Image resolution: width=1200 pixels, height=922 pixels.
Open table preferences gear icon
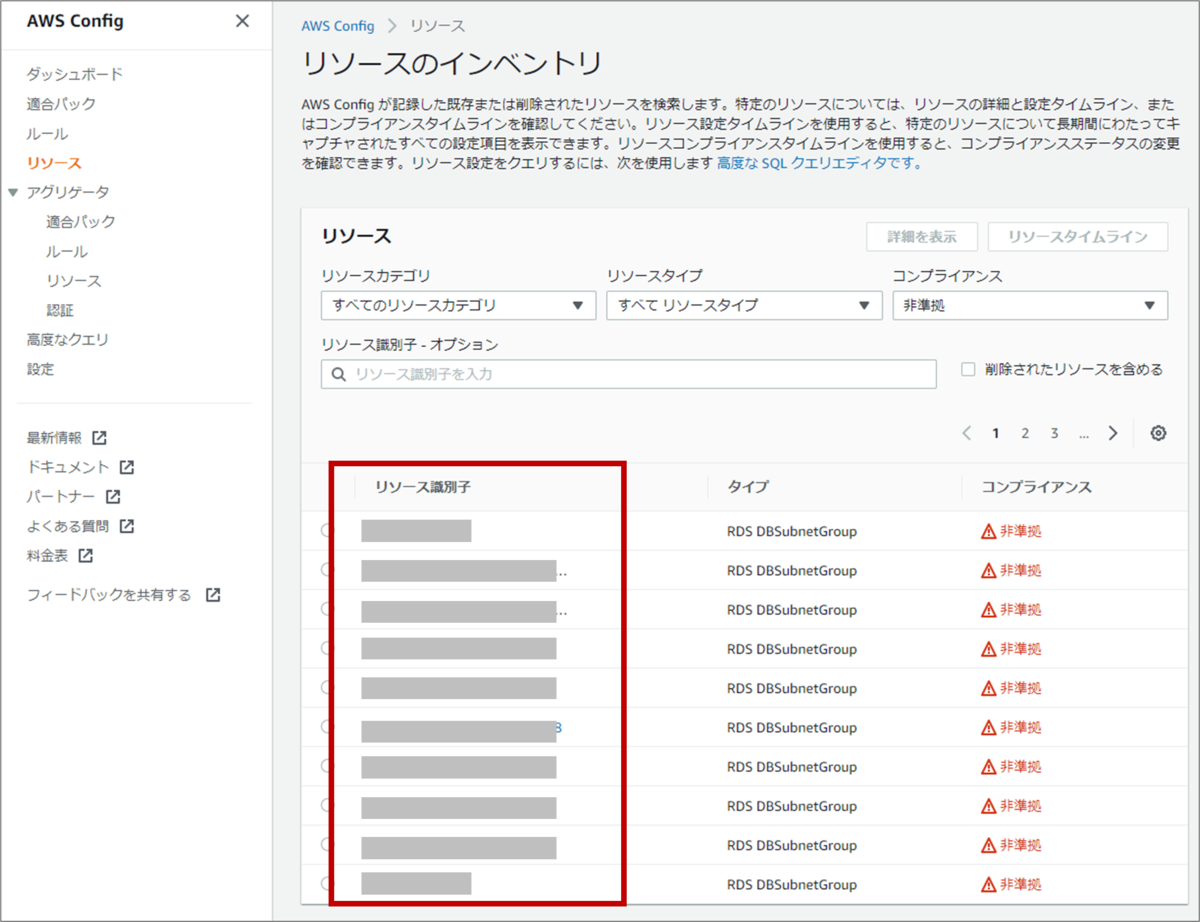(1158, 434)
